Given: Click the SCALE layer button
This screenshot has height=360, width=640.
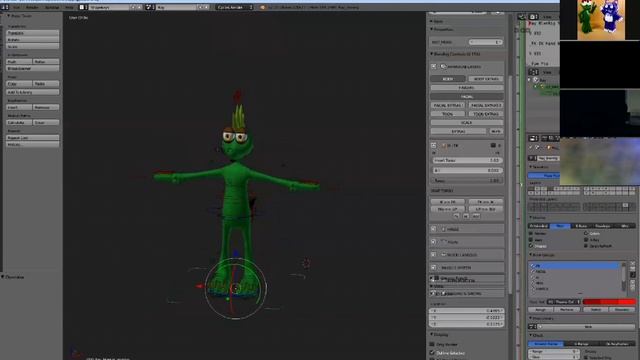Looking at the screenshot, I should click(x=467, y=122).
